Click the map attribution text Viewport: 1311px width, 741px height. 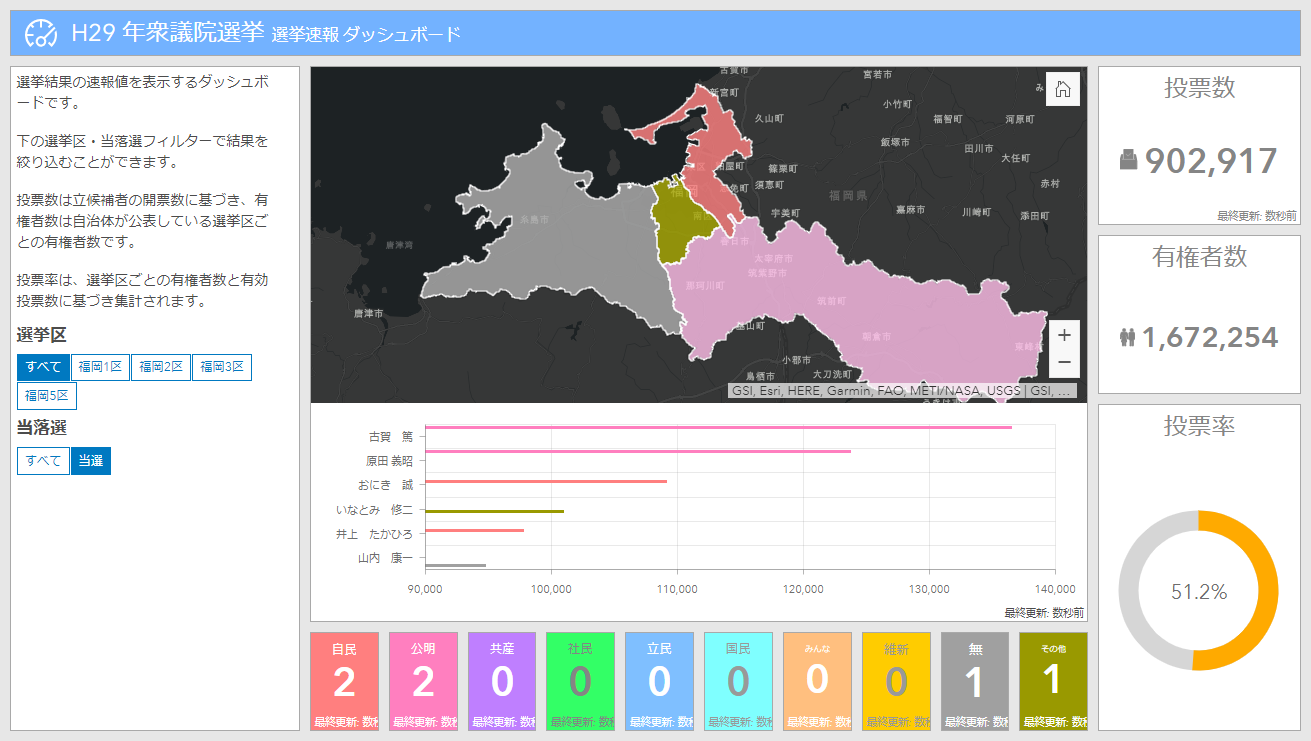(902, 391)
